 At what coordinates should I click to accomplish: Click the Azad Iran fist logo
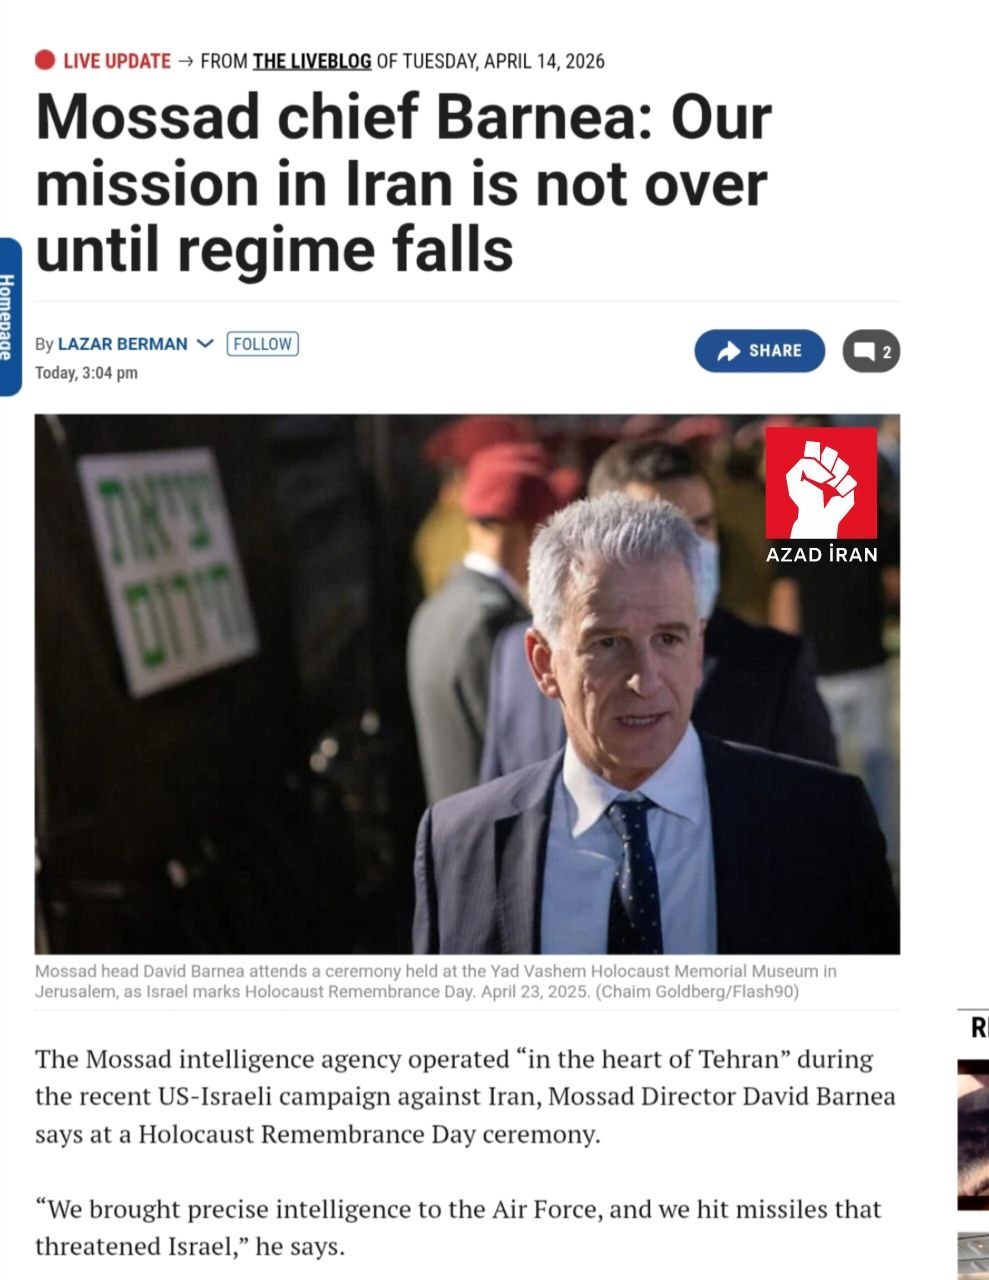821,483
